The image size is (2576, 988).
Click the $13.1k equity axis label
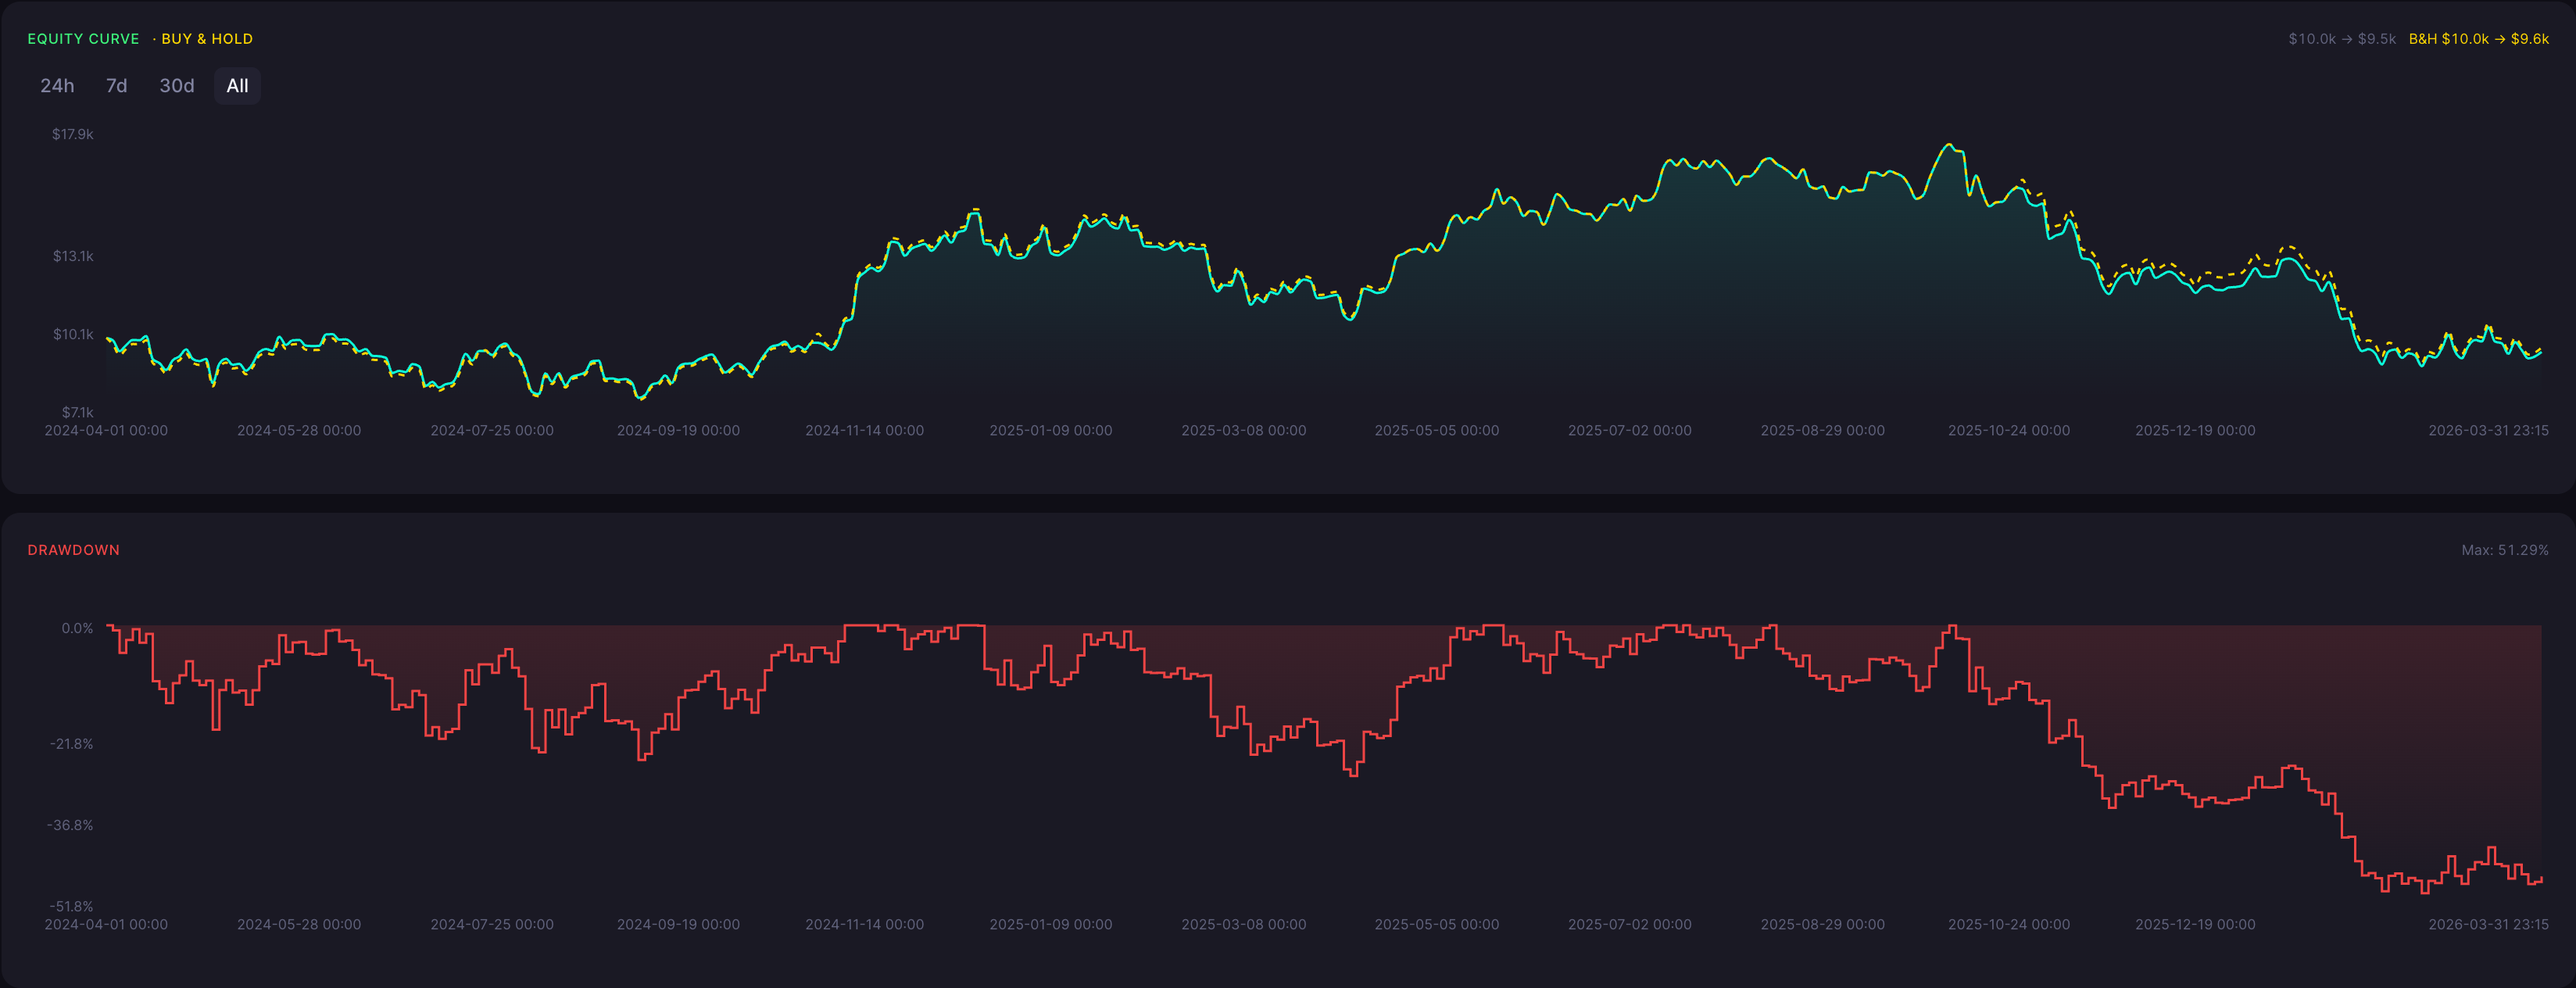coord(73,256)
